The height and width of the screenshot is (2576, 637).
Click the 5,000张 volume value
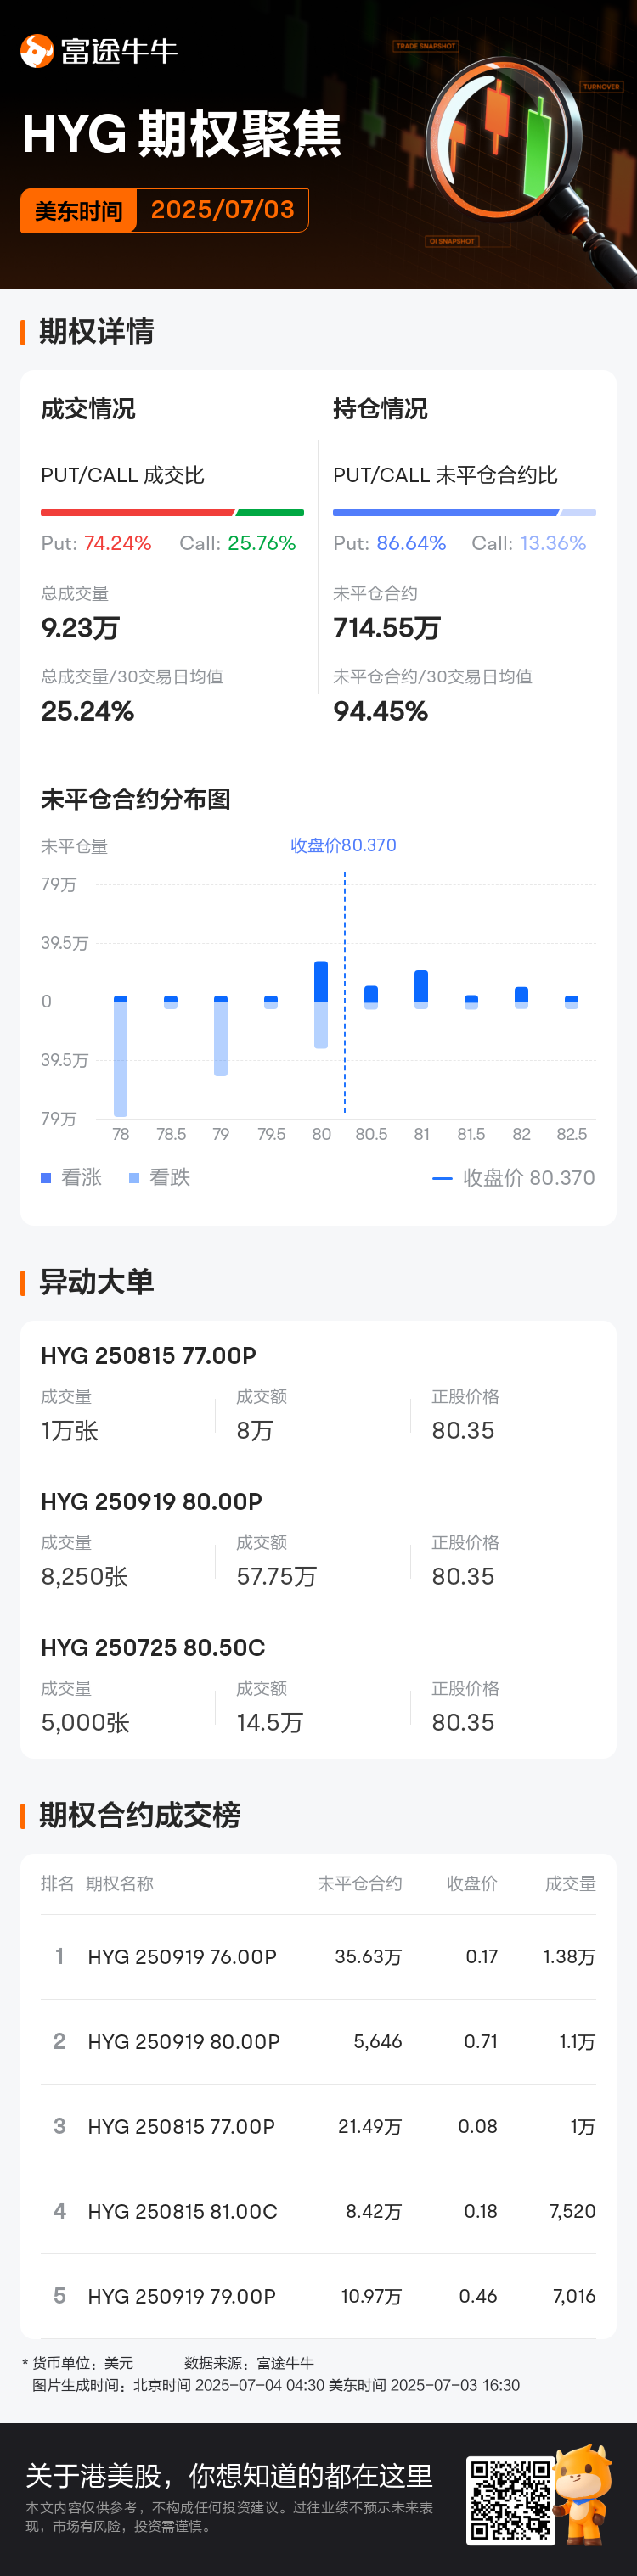tap(85, 1723)
